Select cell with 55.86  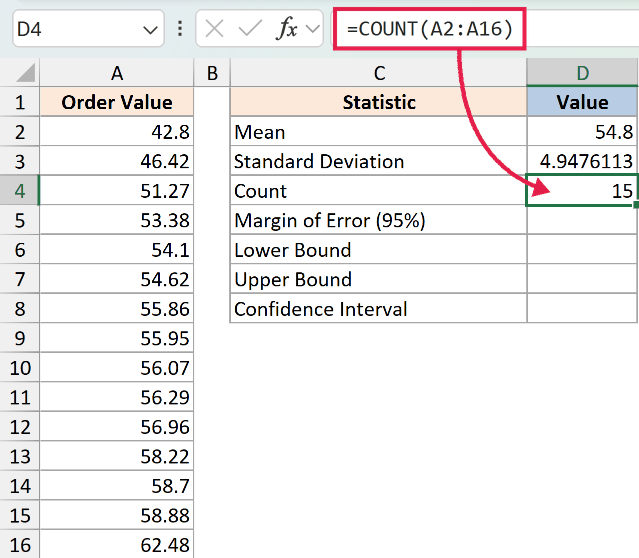[117, 309]
